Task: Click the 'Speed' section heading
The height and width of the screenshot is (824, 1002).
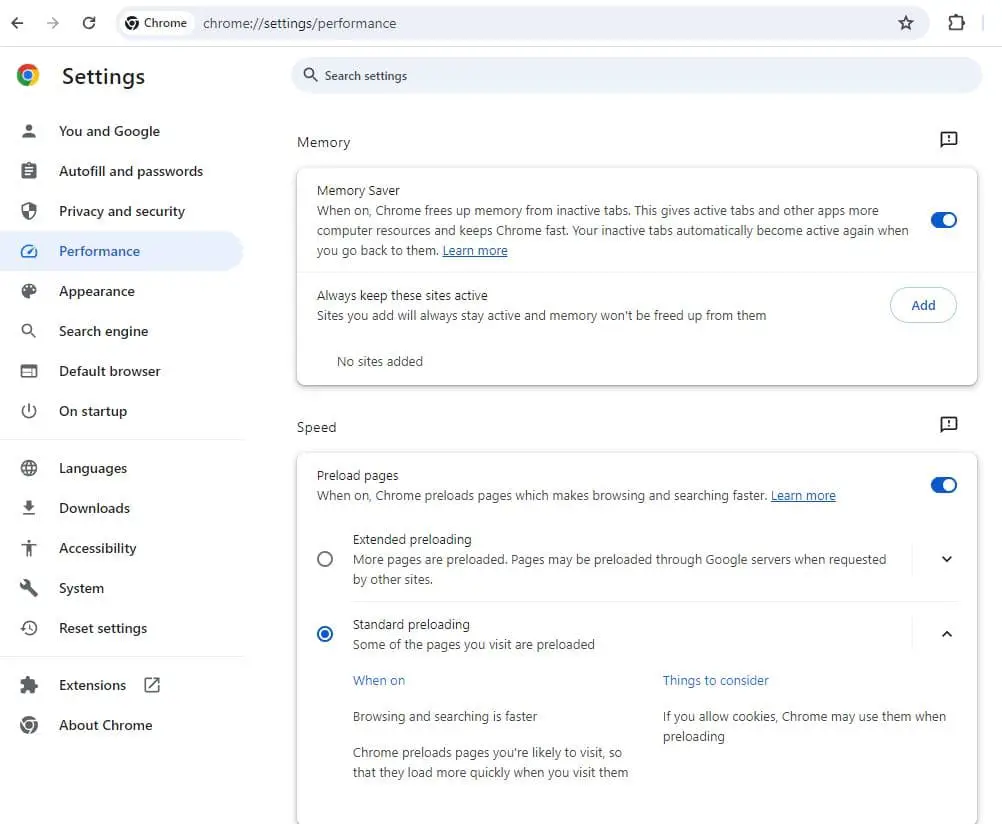Action: pos(316,427)
